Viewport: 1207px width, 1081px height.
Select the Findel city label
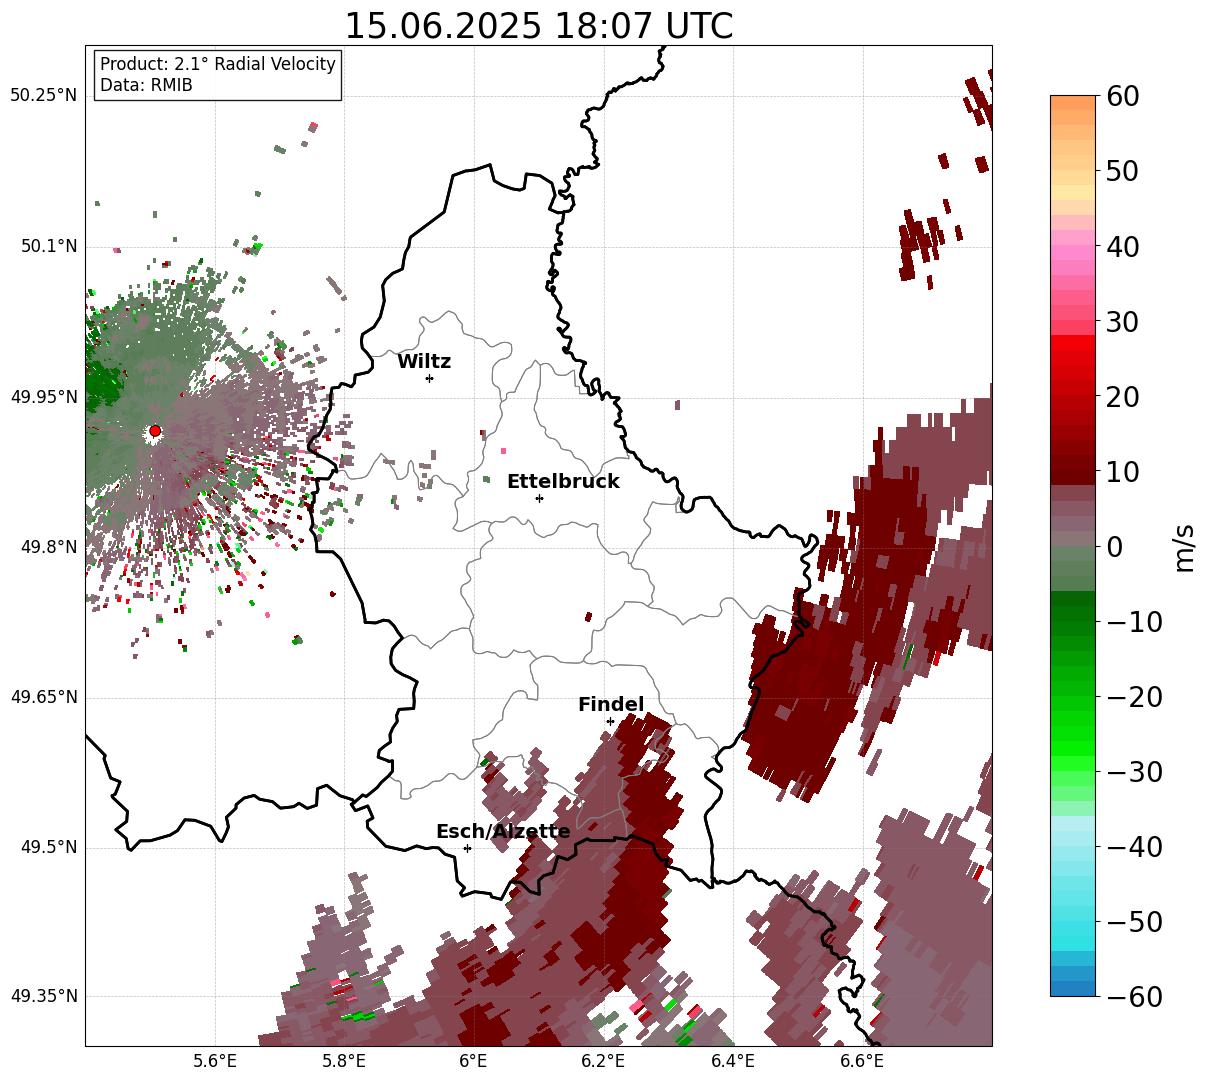pyautogui.click(x=611, y=705)
